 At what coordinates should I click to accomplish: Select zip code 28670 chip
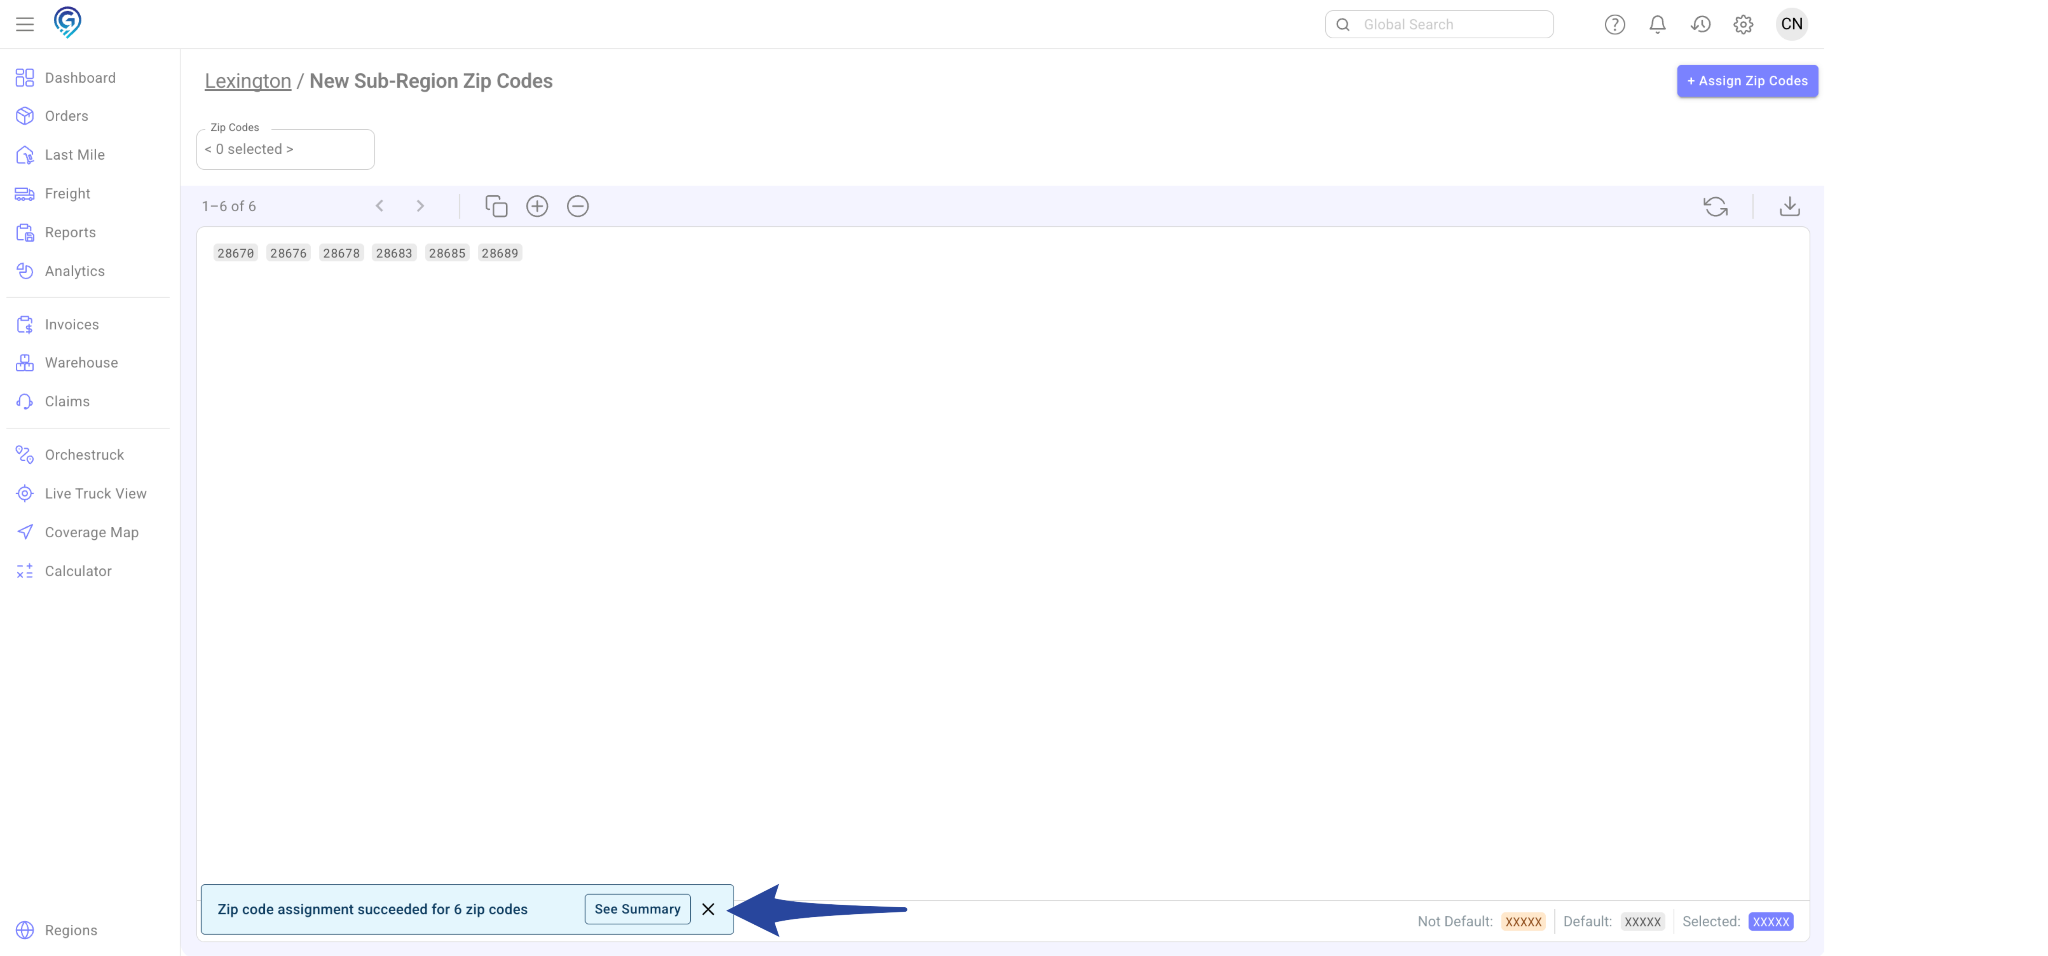coord(236,253)
